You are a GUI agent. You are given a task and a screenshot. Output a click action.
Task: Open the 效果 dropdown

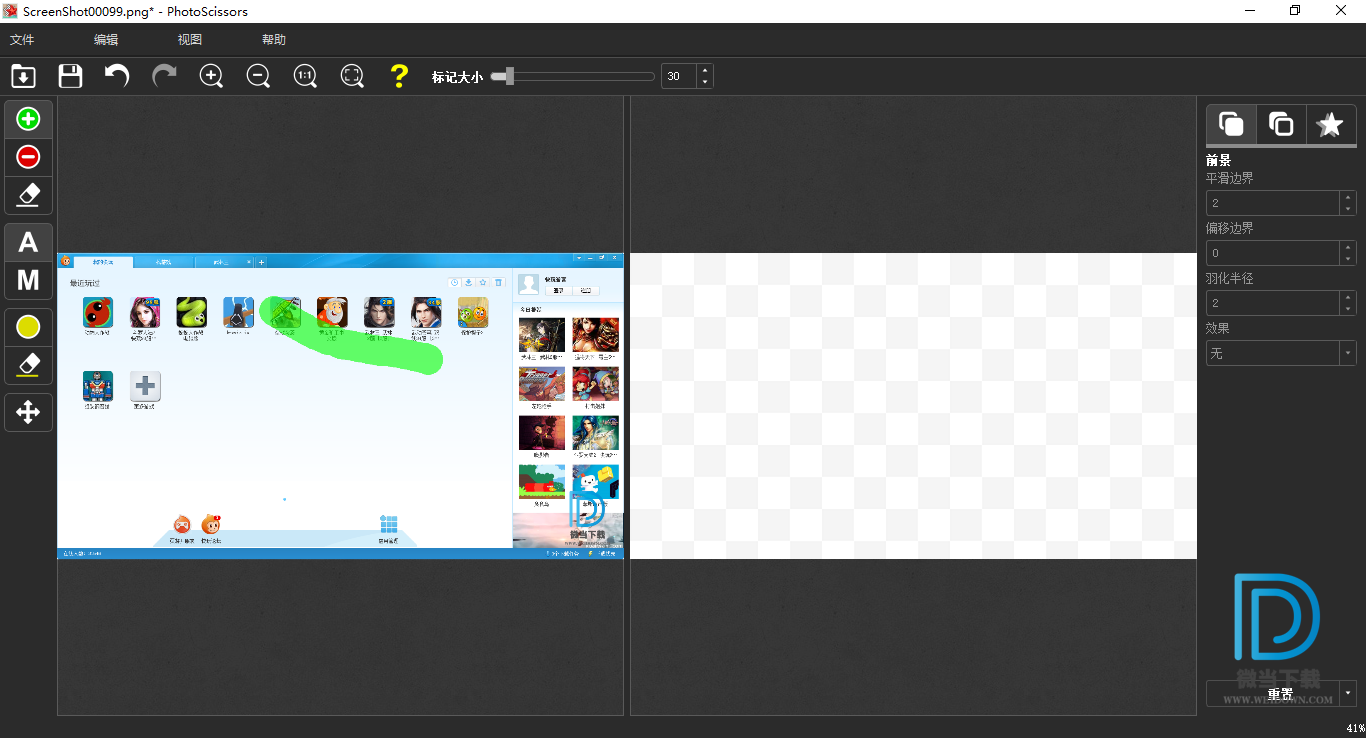click(x=1281, y=353)
